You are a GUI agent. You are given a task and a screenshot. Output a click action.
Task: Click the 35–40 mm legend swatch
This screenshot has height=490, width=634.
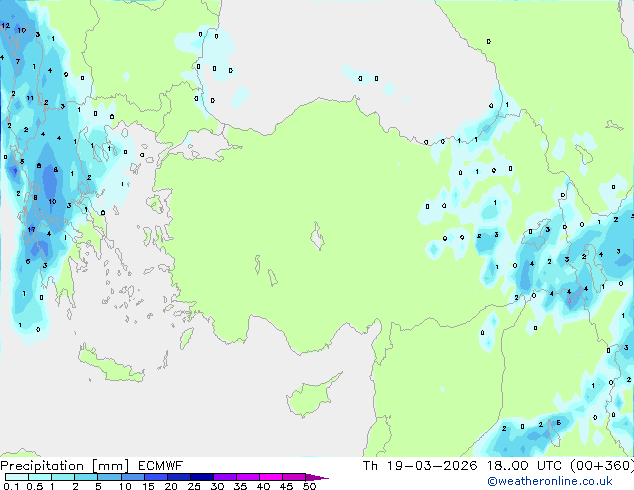point(248,477)
